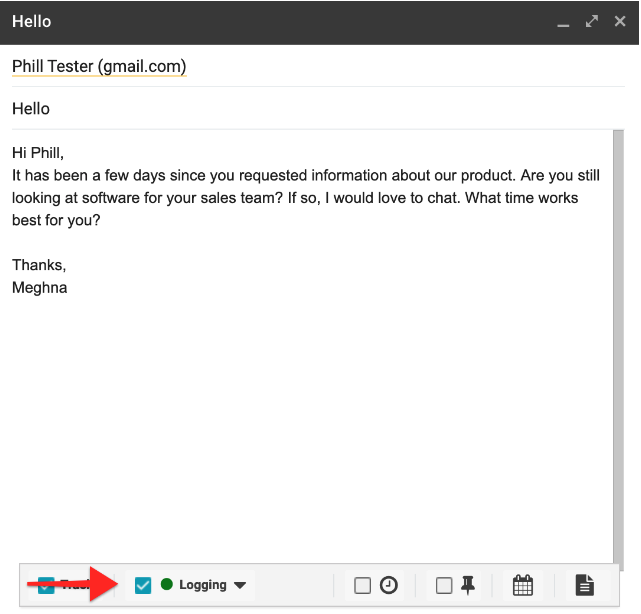Click the clock schedule icon
This screenshot has height=614, width=641.
click(388, 585)
